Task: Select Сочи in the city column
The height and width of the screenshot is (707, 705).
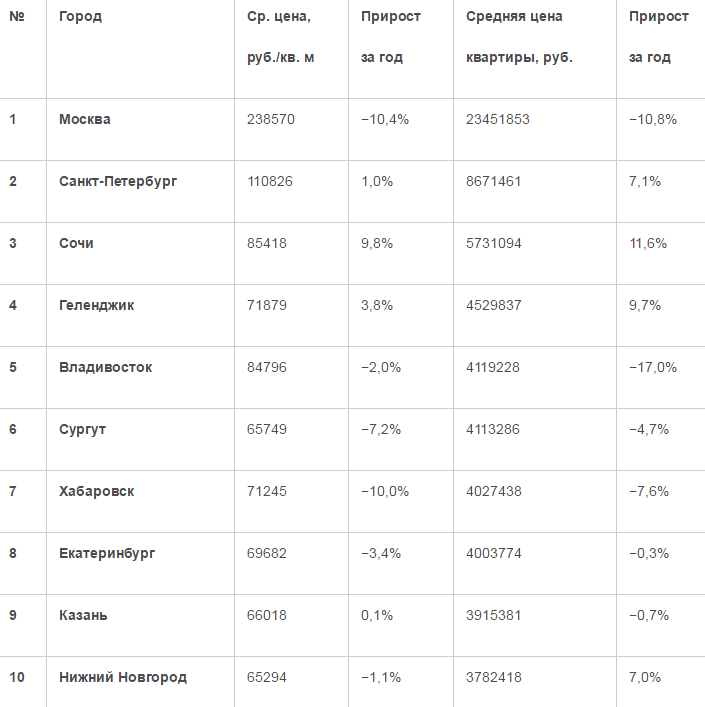Action: [x=76, y=243]
